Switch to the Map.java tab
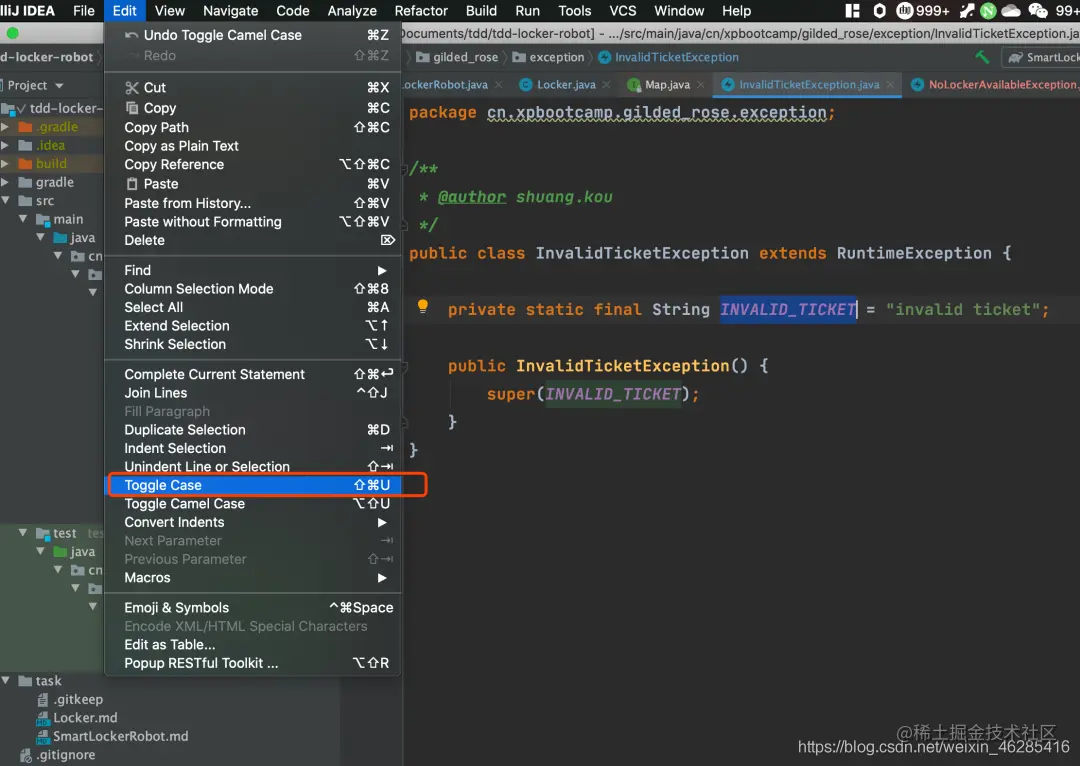1080x766 pixels. (667, 84)
